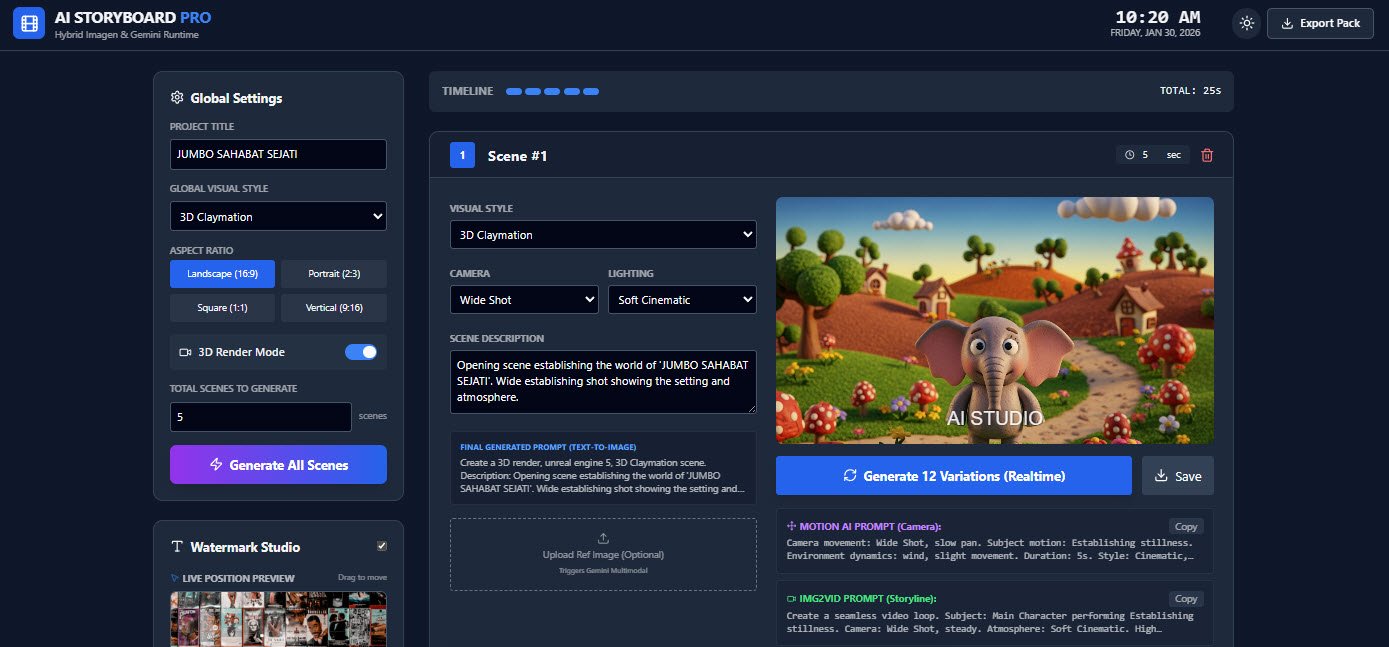Click the 'Triggers Gemini Multimodal' hint text
The height and width of the screenshot is (647, 1389).
coord(603,570)
